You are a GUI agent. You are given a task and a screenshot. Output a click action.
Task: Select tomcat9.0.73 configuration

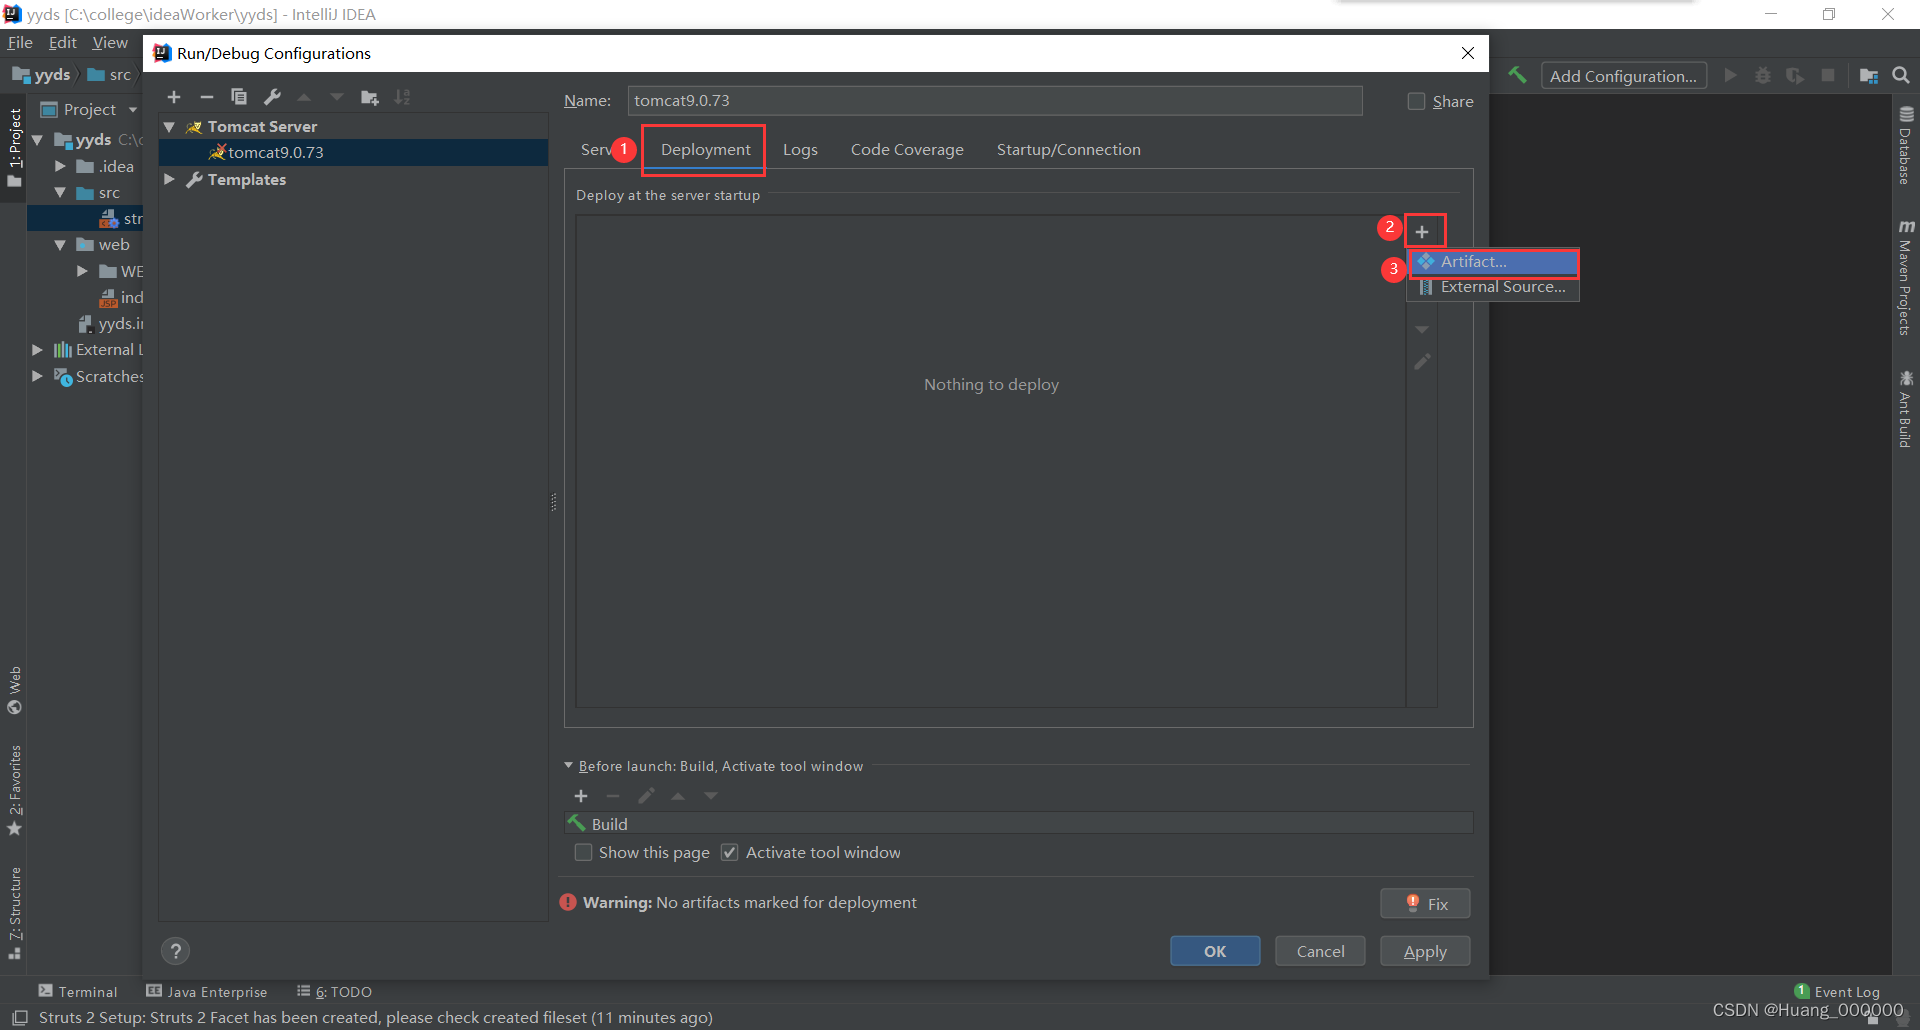[353, 152]
